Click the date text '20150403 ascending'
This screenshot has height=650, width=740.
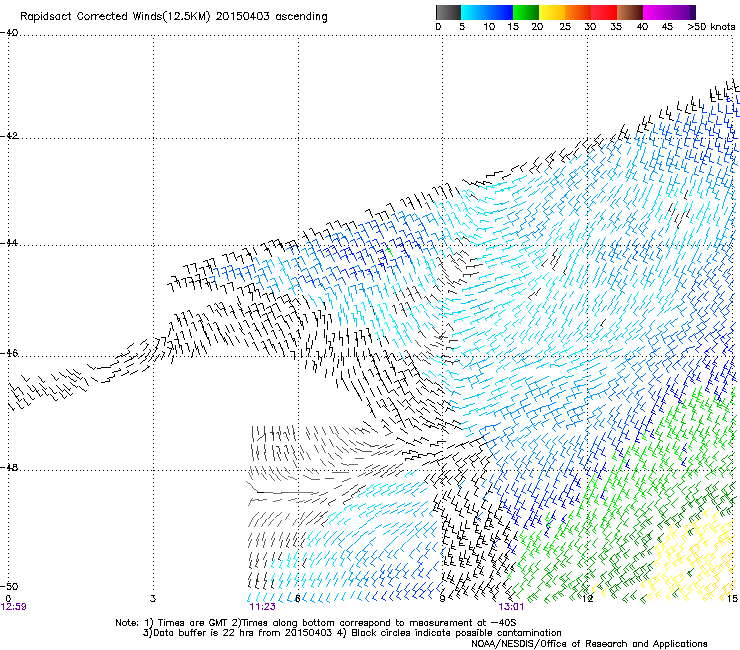[x=271, y=17]
